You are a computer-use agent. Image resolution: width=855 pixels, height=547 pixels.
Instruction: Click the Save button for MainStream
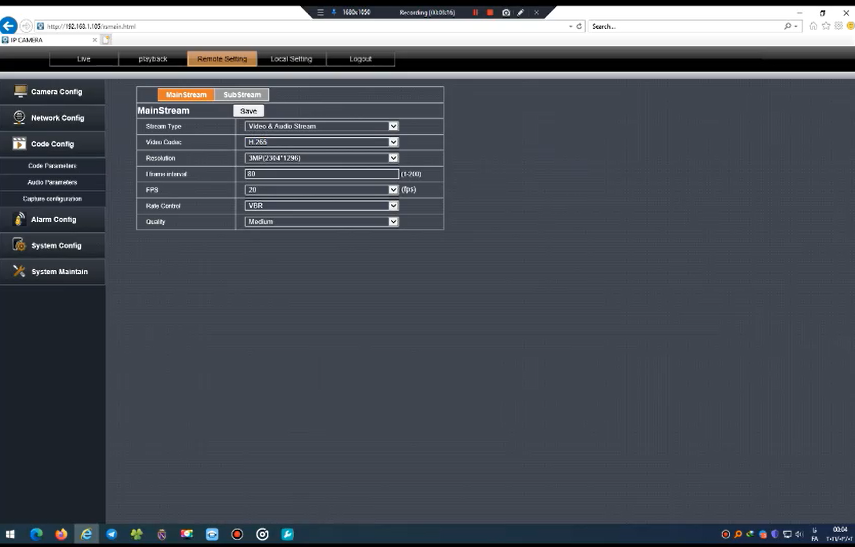tap(248, 111)
